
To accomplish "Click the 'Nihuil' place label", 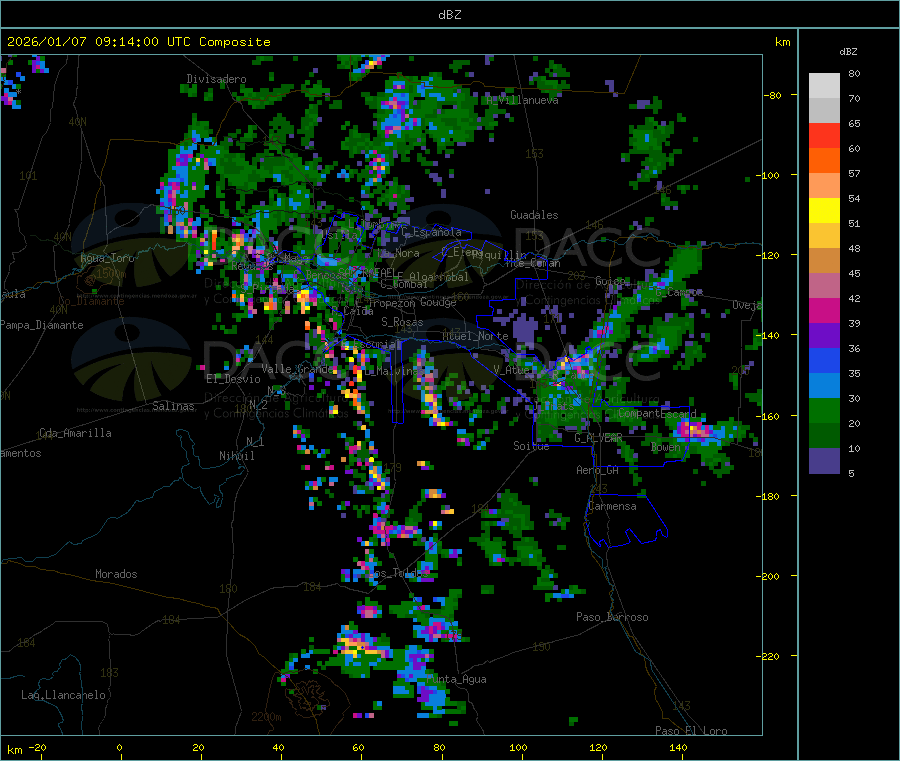I will coord(237,456).
